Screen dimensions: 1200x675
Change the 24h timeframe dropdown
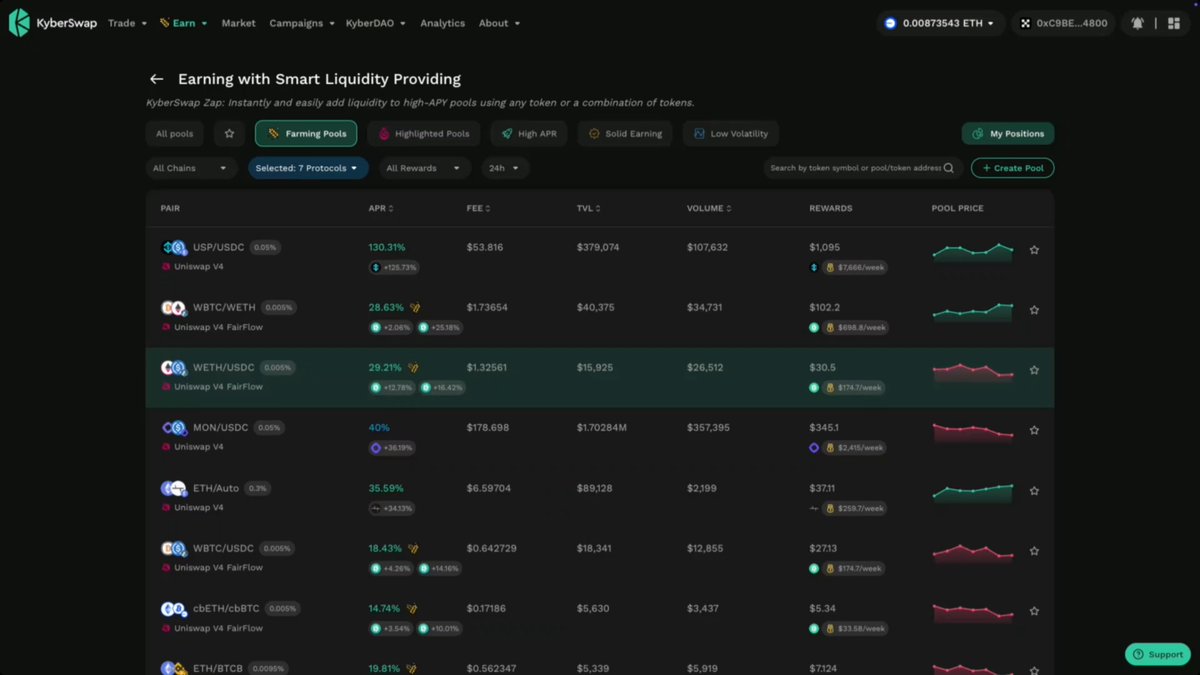coord(505,168)
